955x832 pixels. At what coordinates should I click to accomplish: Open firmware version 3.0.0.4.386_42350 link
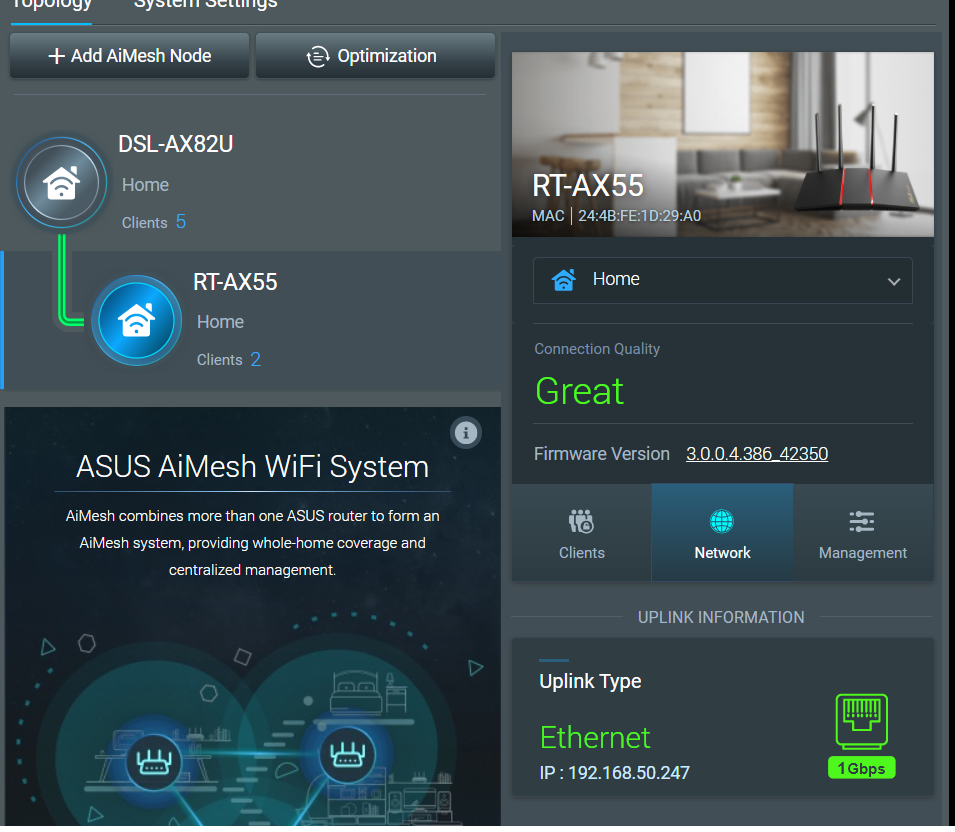(x=757, y=454)
